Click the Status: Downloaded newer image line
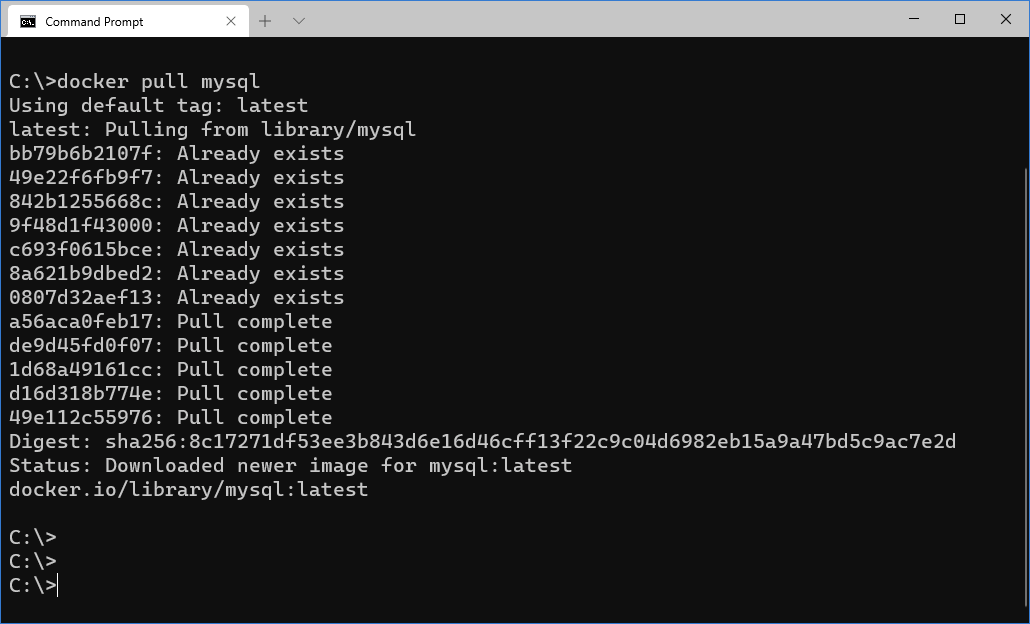The height and width of the screenshot is (624, 1030). tap(290, 466)
